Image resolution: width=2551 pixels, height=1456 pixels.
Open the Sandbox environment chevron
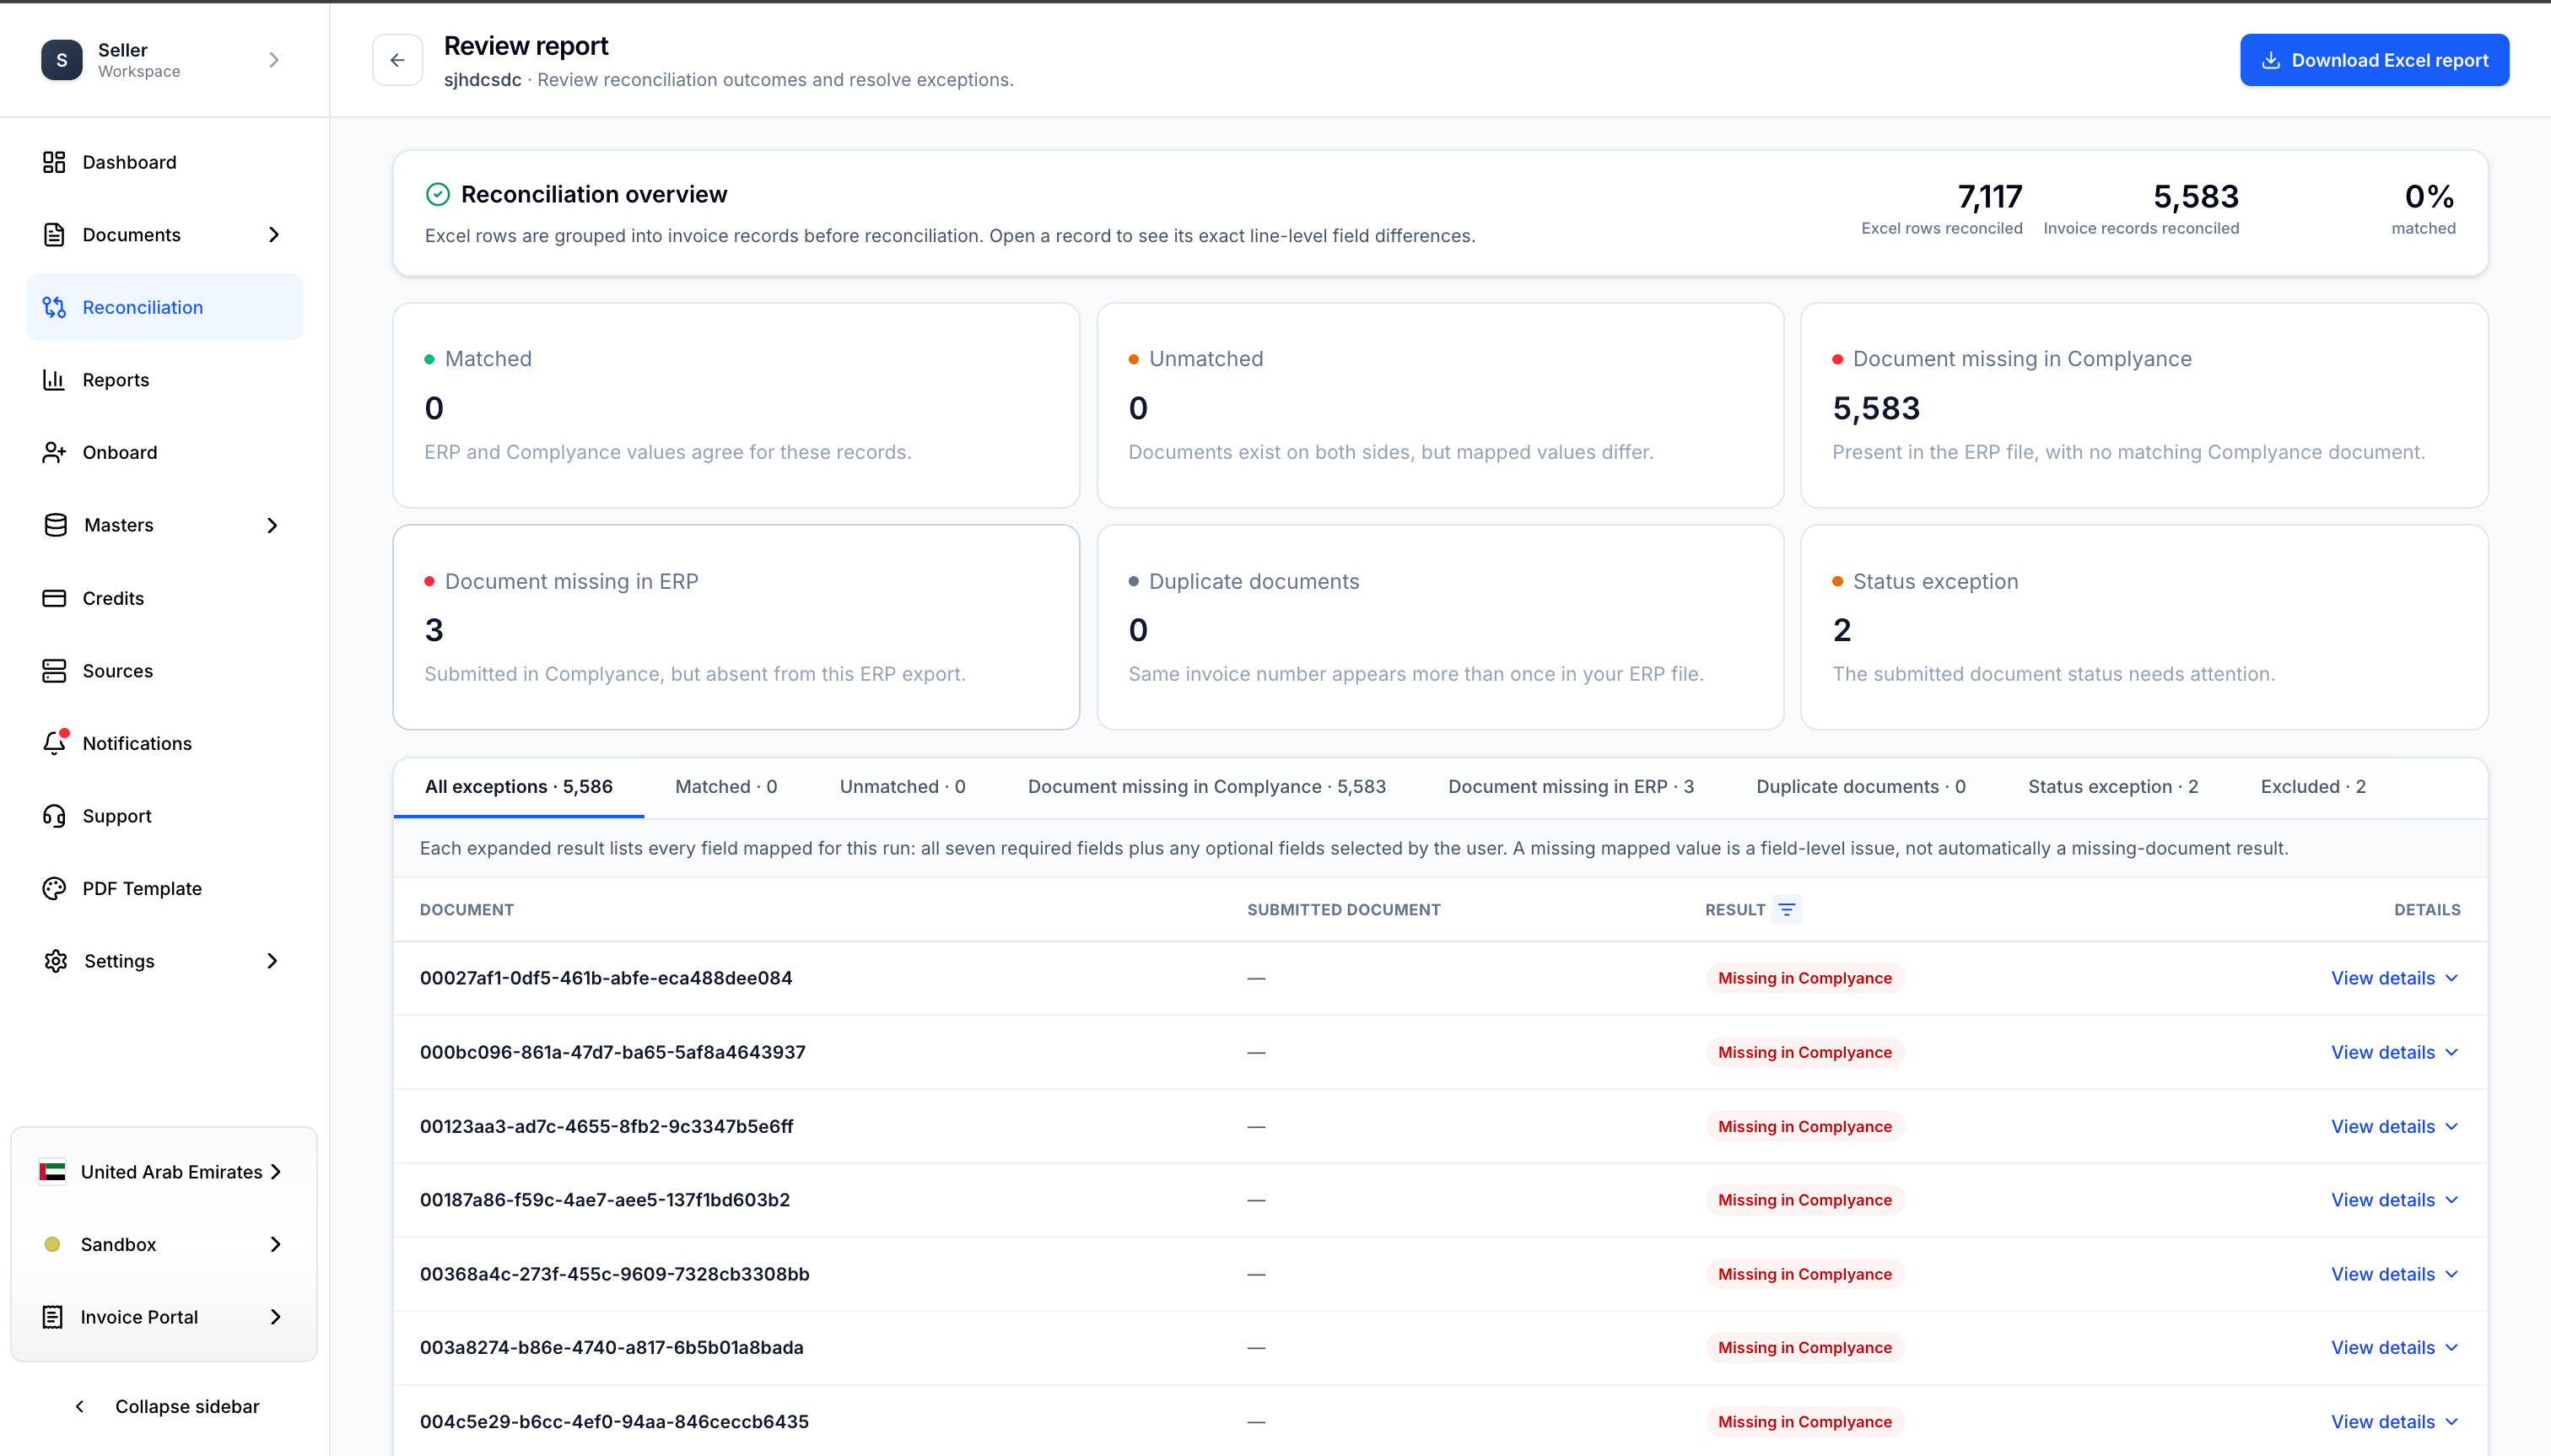(x=276, y=1244)
